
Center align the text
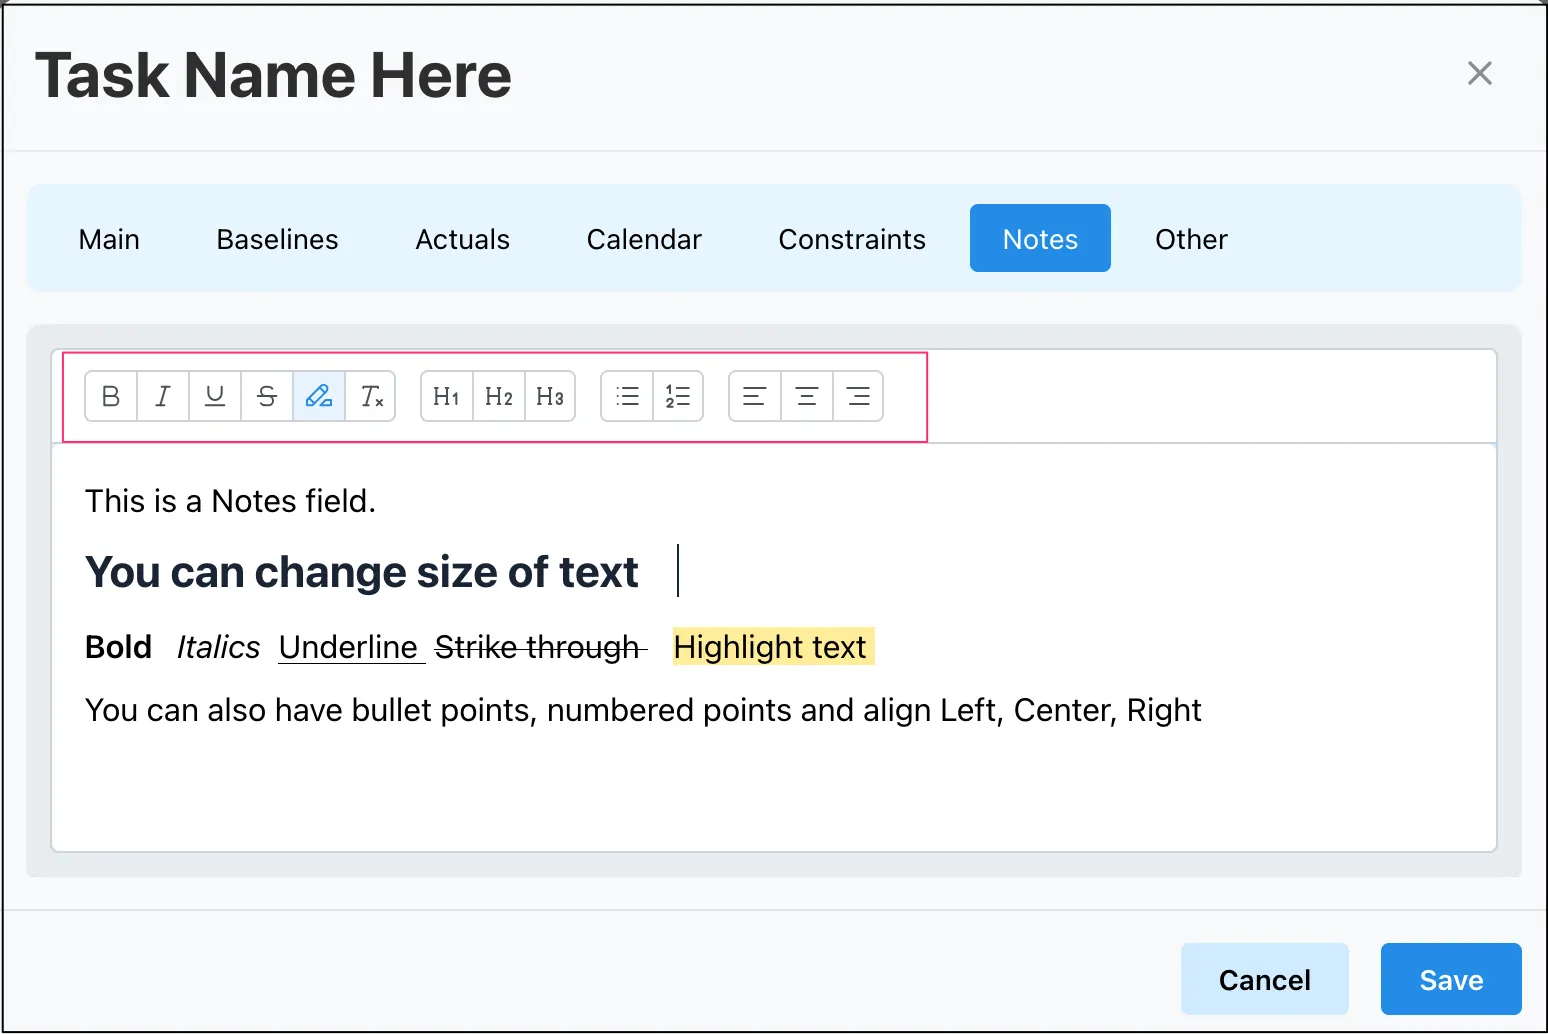click(807, 396)
